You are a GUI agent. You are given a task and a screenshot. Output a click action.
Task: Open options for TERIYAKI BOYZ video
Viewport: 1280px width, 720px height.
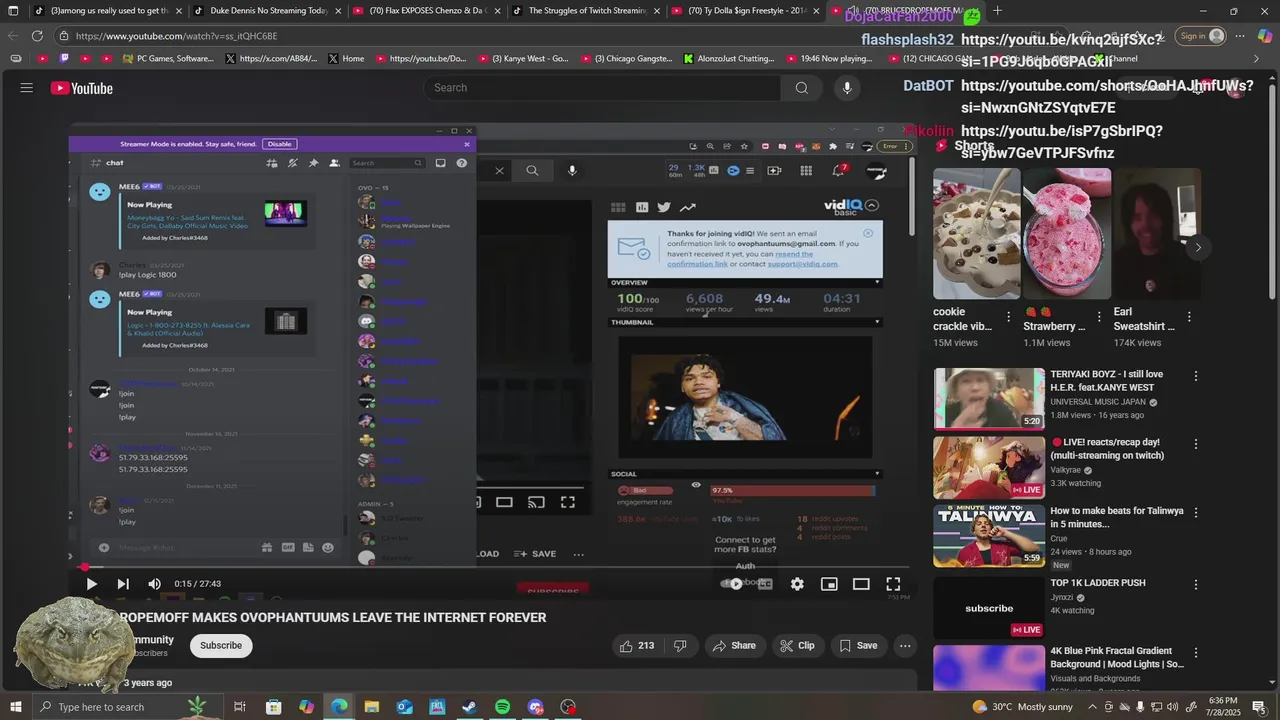click(1196, 377)
